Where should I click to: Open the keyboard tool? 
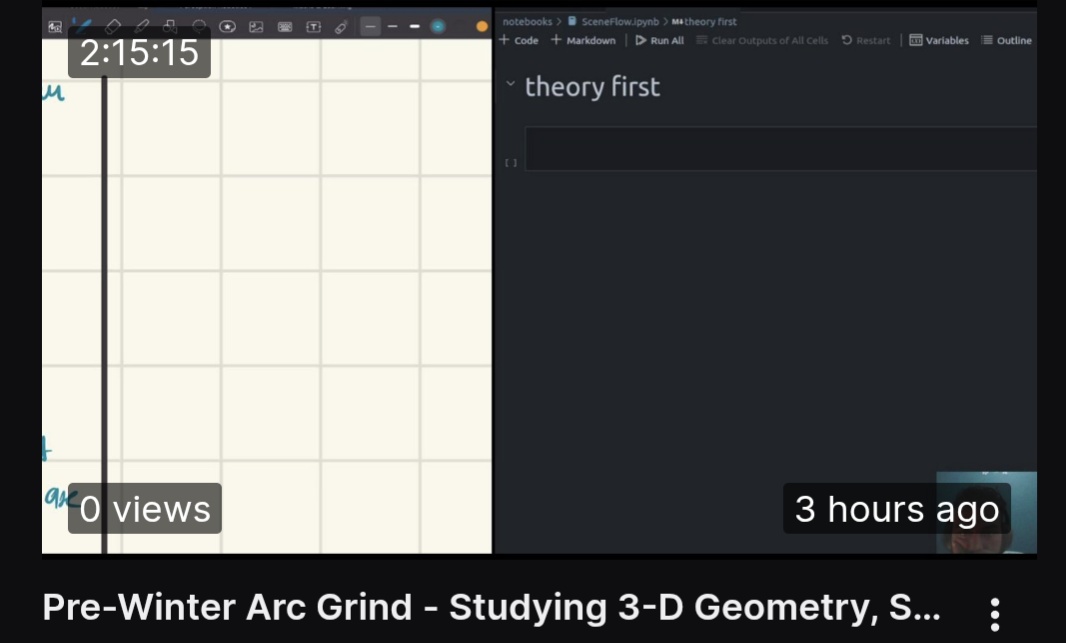click(285, 27)
